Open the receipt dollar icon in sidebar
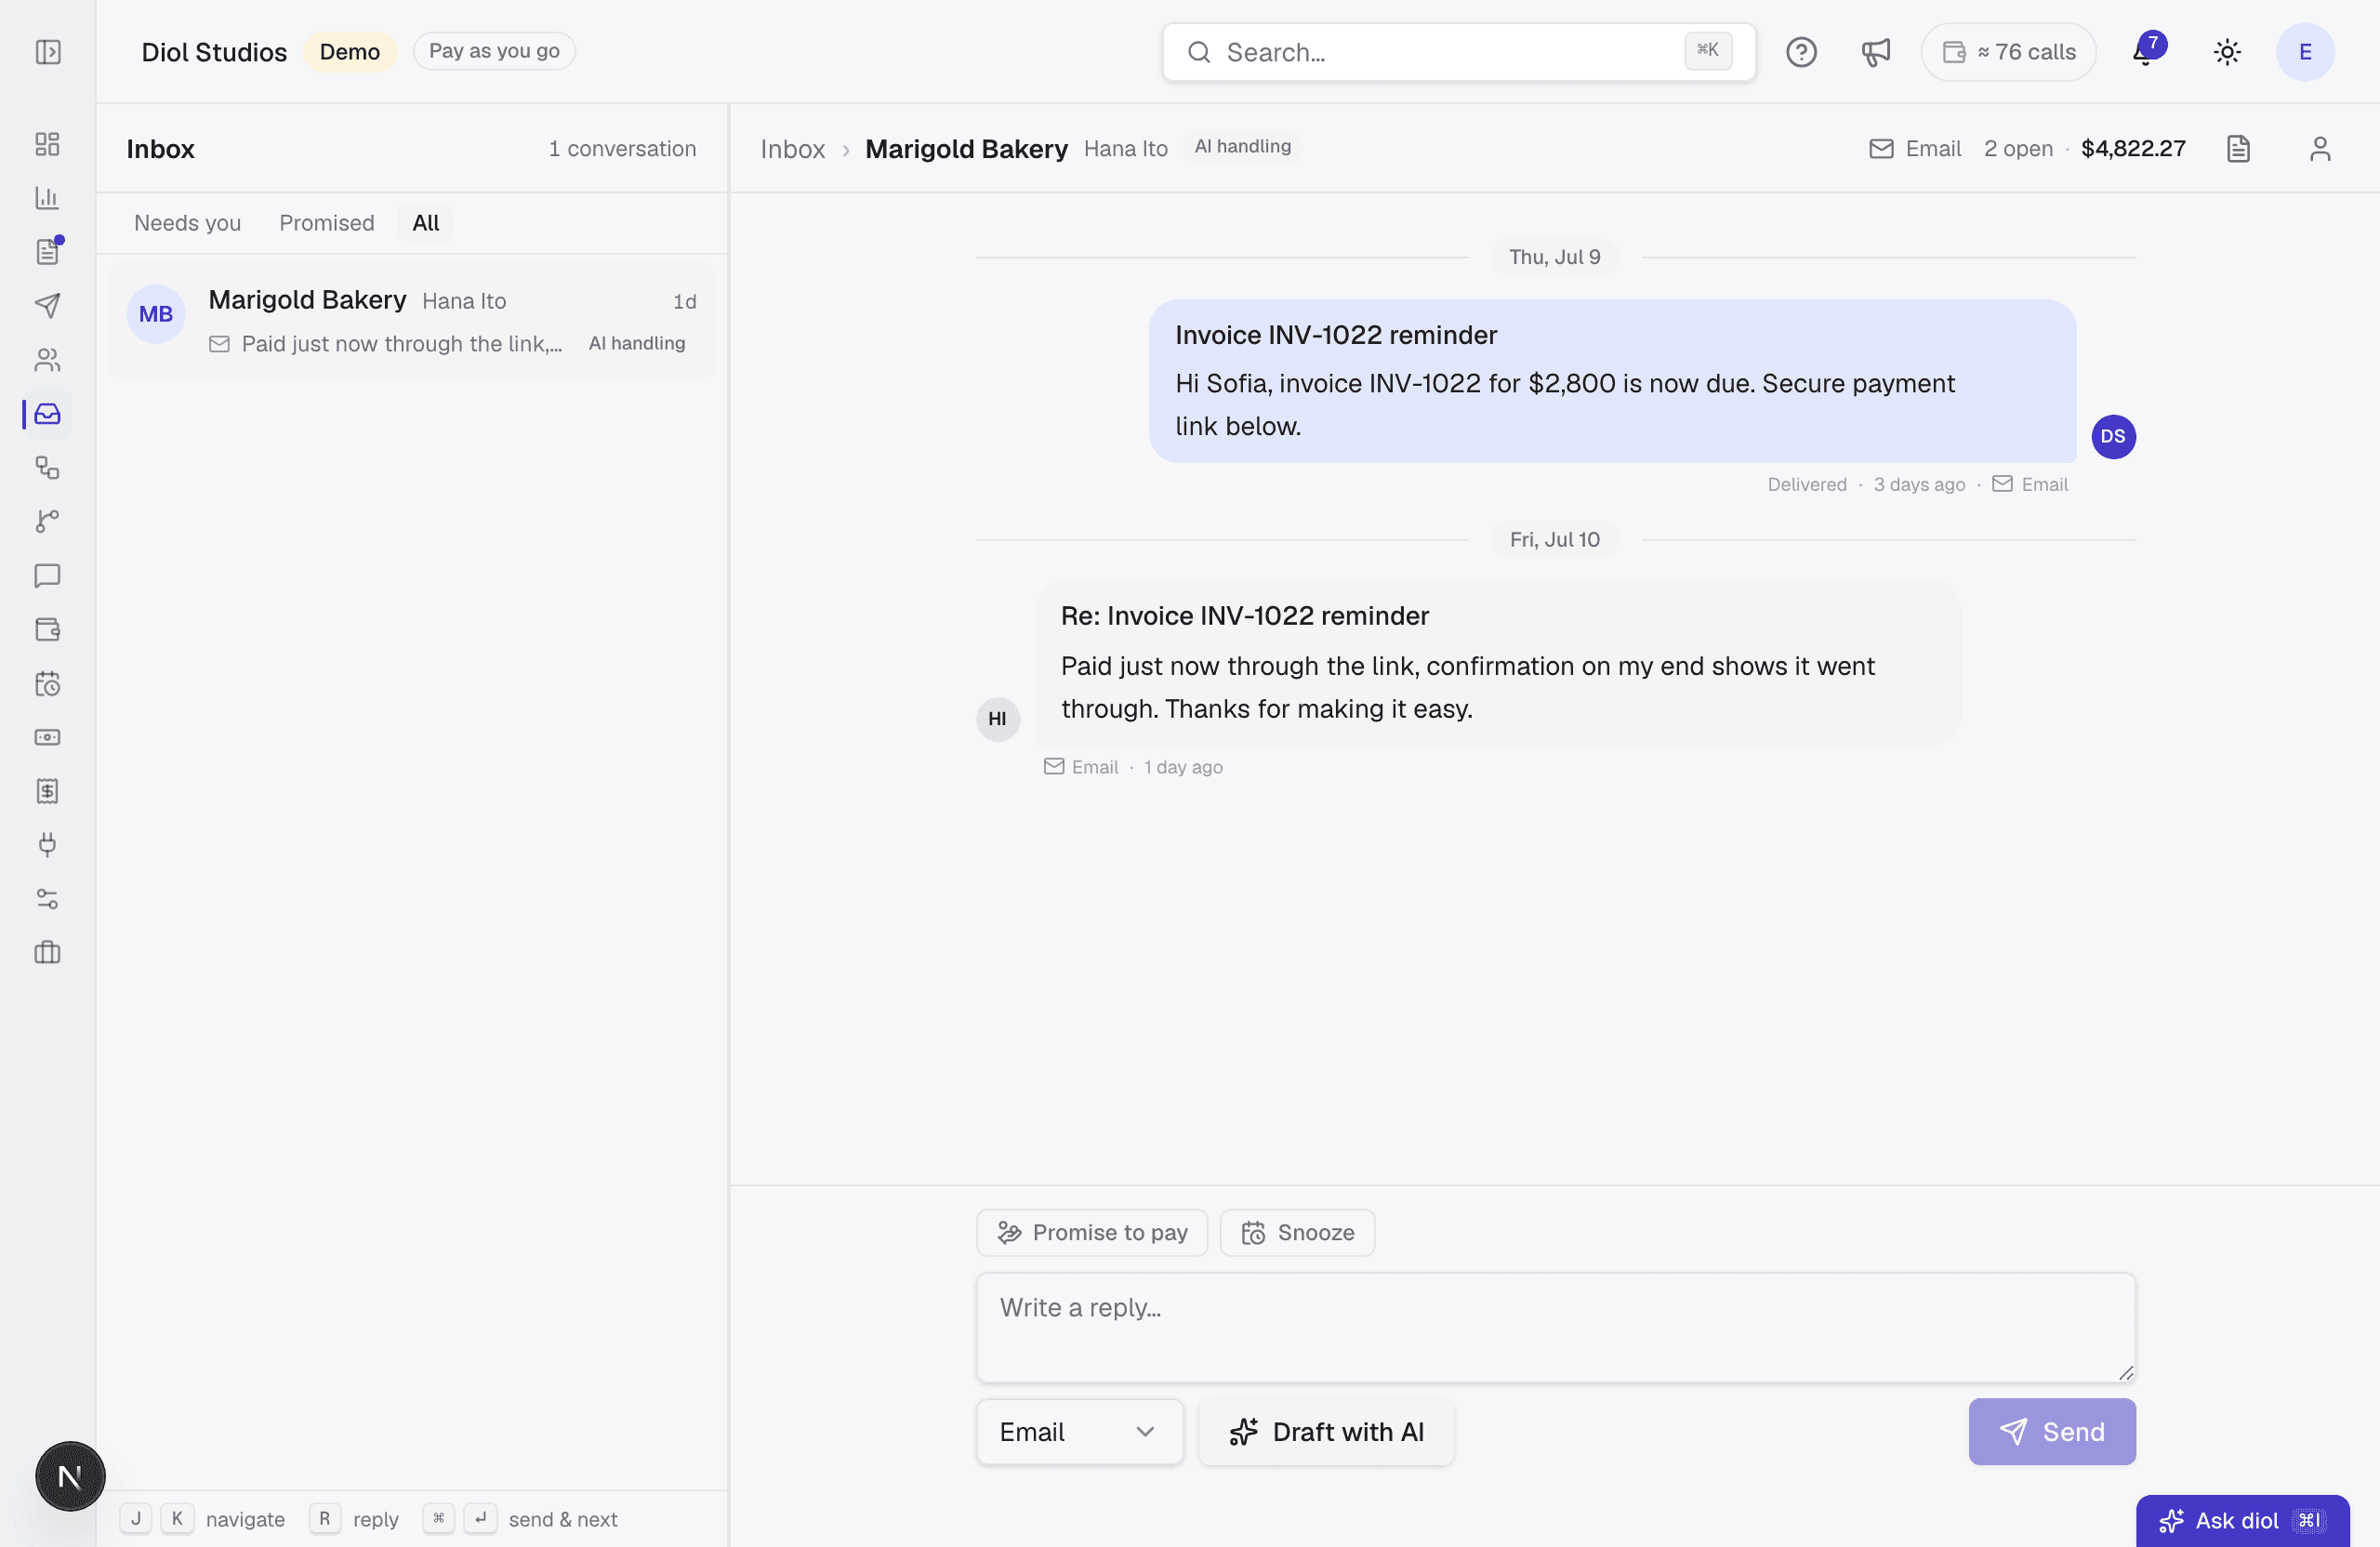This screenshot has width=2380, height=1547. [x=47, y=791]
